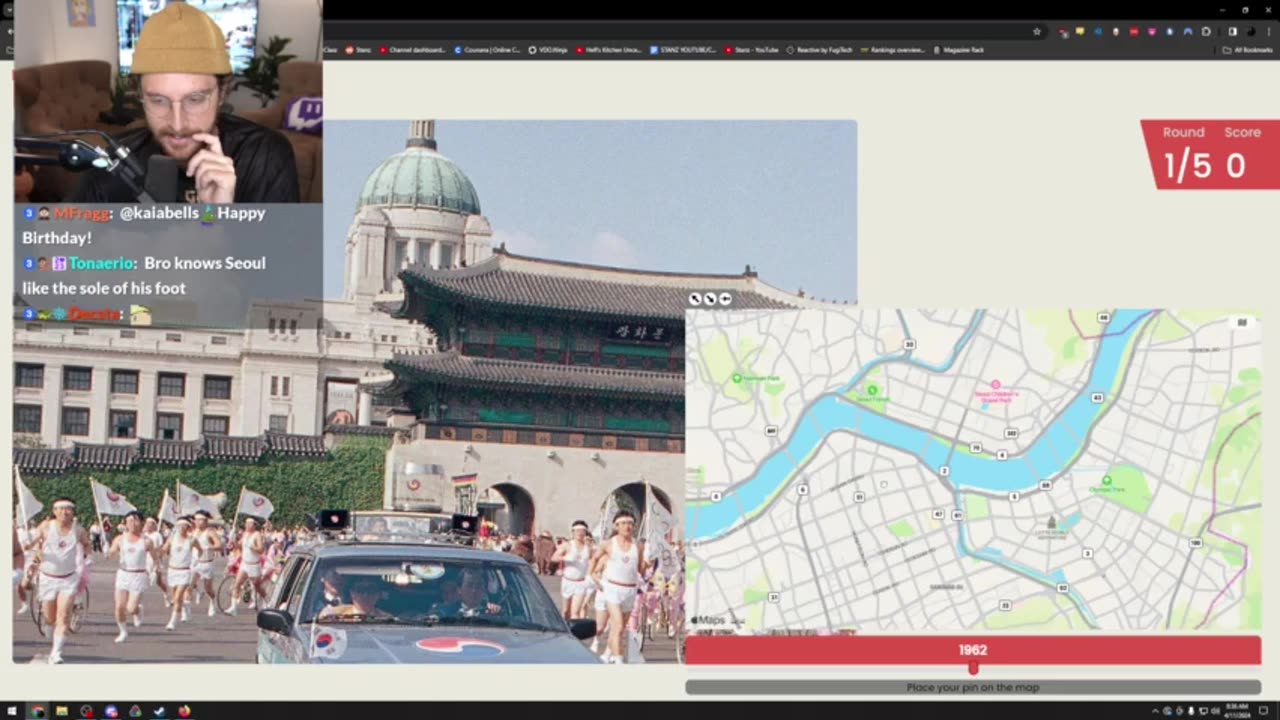1280x720 pixels.
Task: Click the 'Place your pin on the map' button
Action: coord(973,687)
